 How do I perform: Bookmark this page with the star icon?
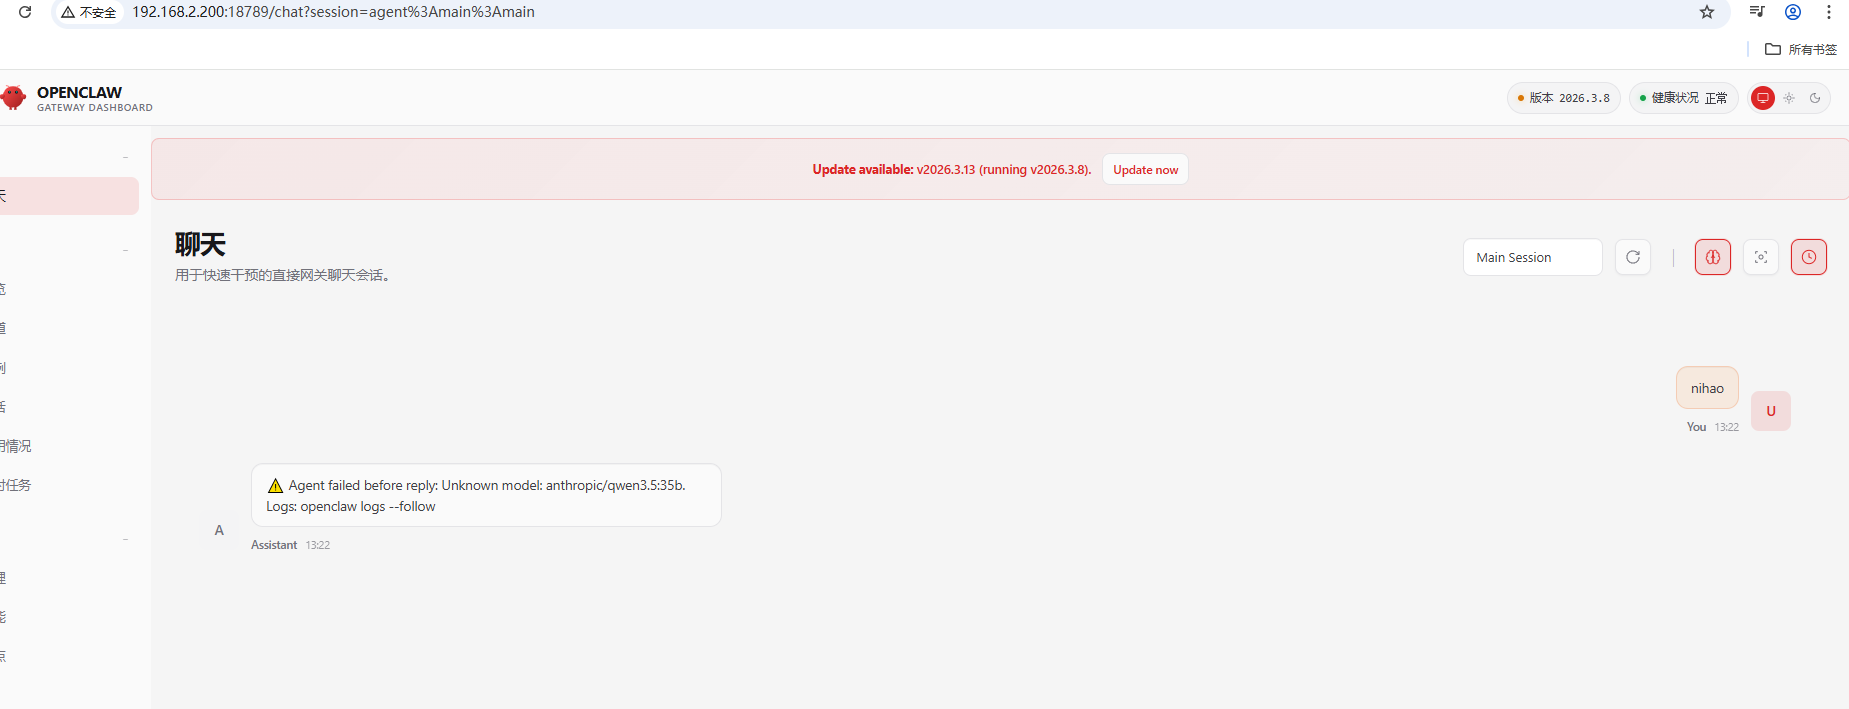click(x=1707, y=12)
